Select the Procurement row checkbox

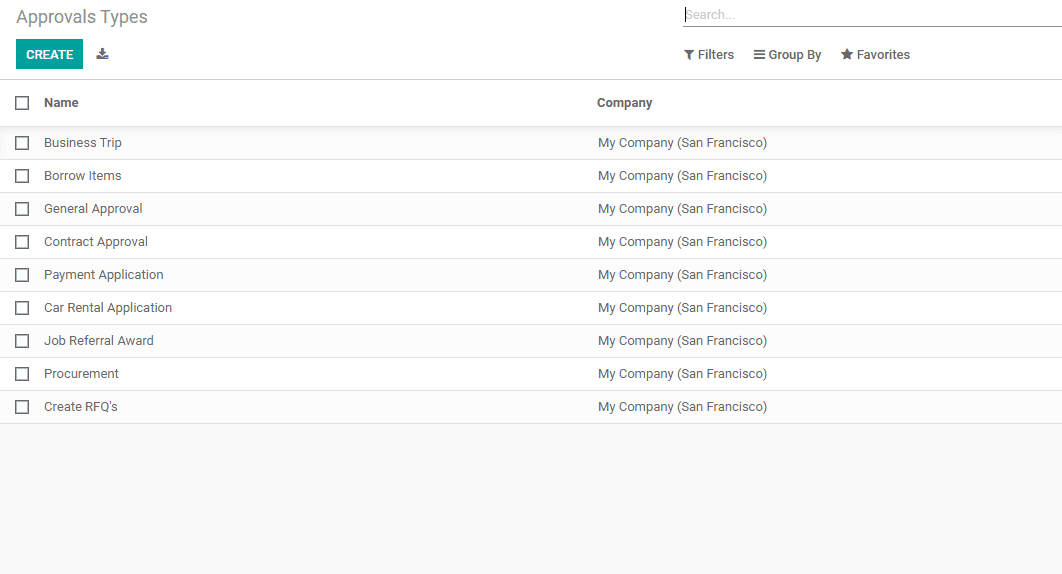[22, 374]
